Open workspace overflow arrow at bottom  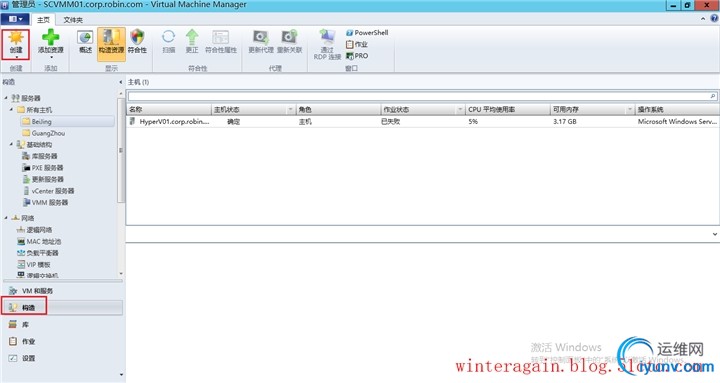tap(121, 375)
